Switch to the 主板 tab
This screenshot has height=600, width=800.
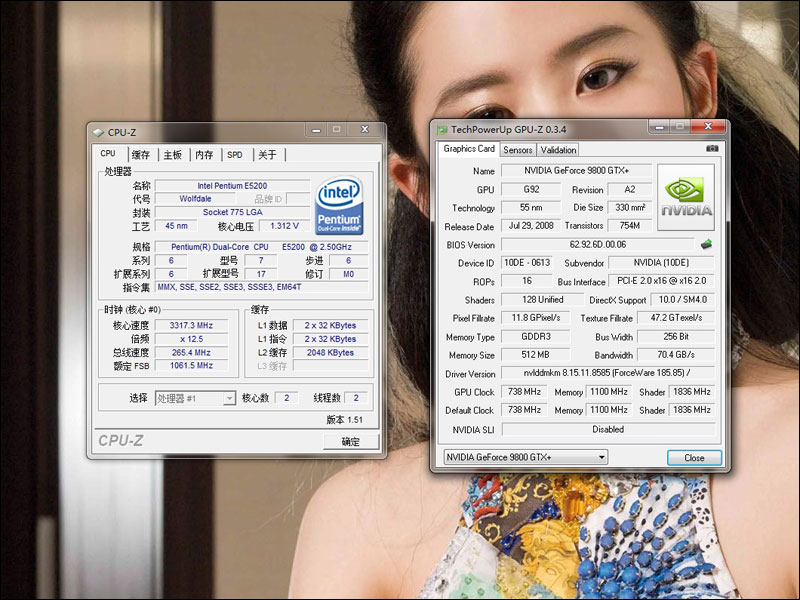[x=172, y=155]
